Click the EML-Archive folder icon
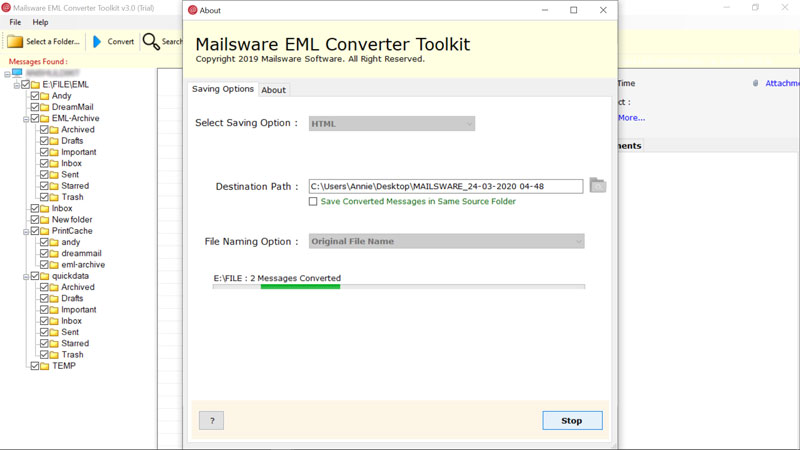Image resolution: width=800 pixels, height=450 pixels. pyautogui.click(x=45, y=118)
